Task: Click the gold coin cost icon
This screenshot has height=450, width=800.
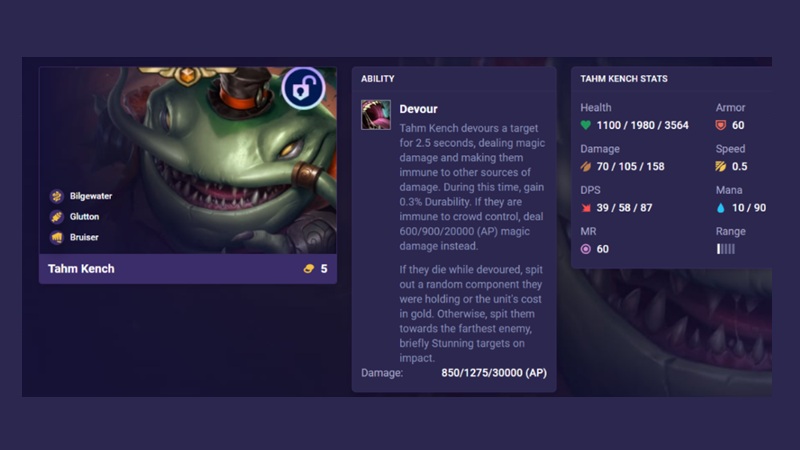Action: (x=309, y=269)
